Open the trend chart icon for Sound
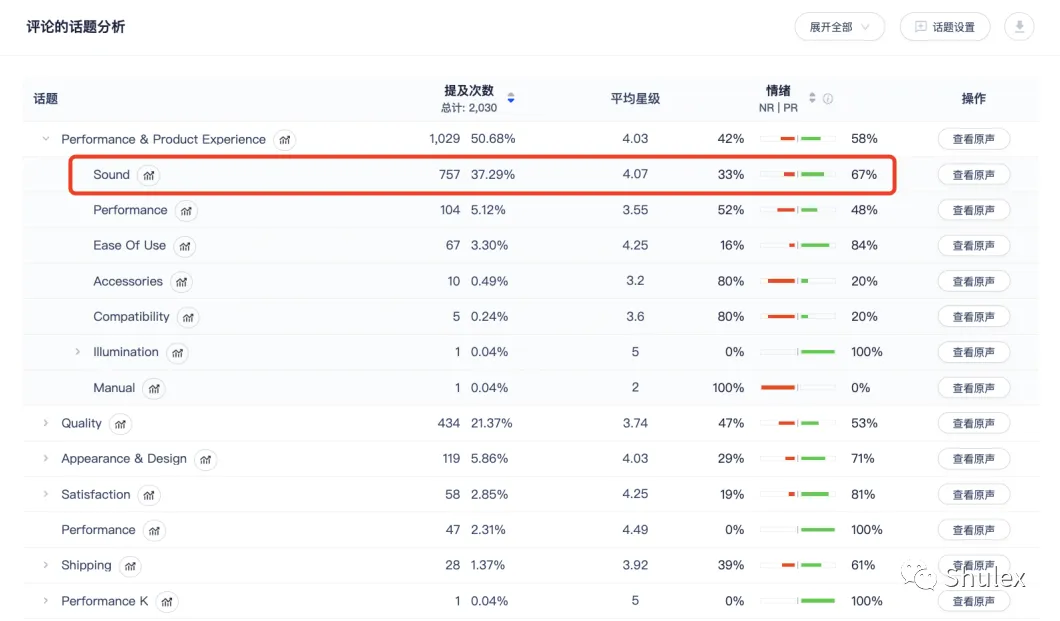 coord(149,175)
